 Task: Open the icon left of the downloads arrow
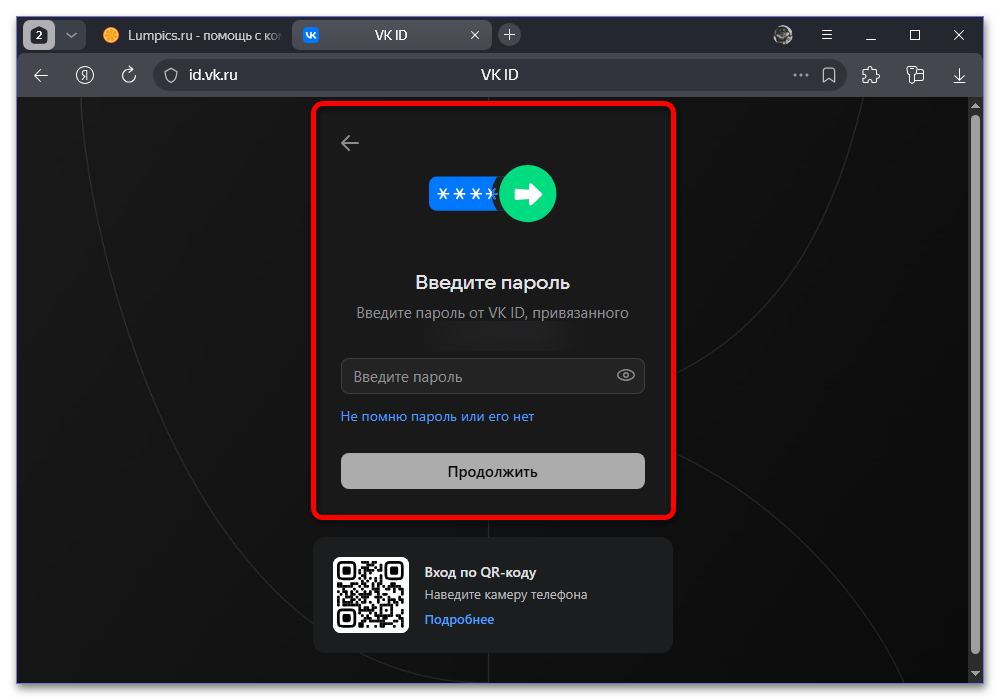915,75
